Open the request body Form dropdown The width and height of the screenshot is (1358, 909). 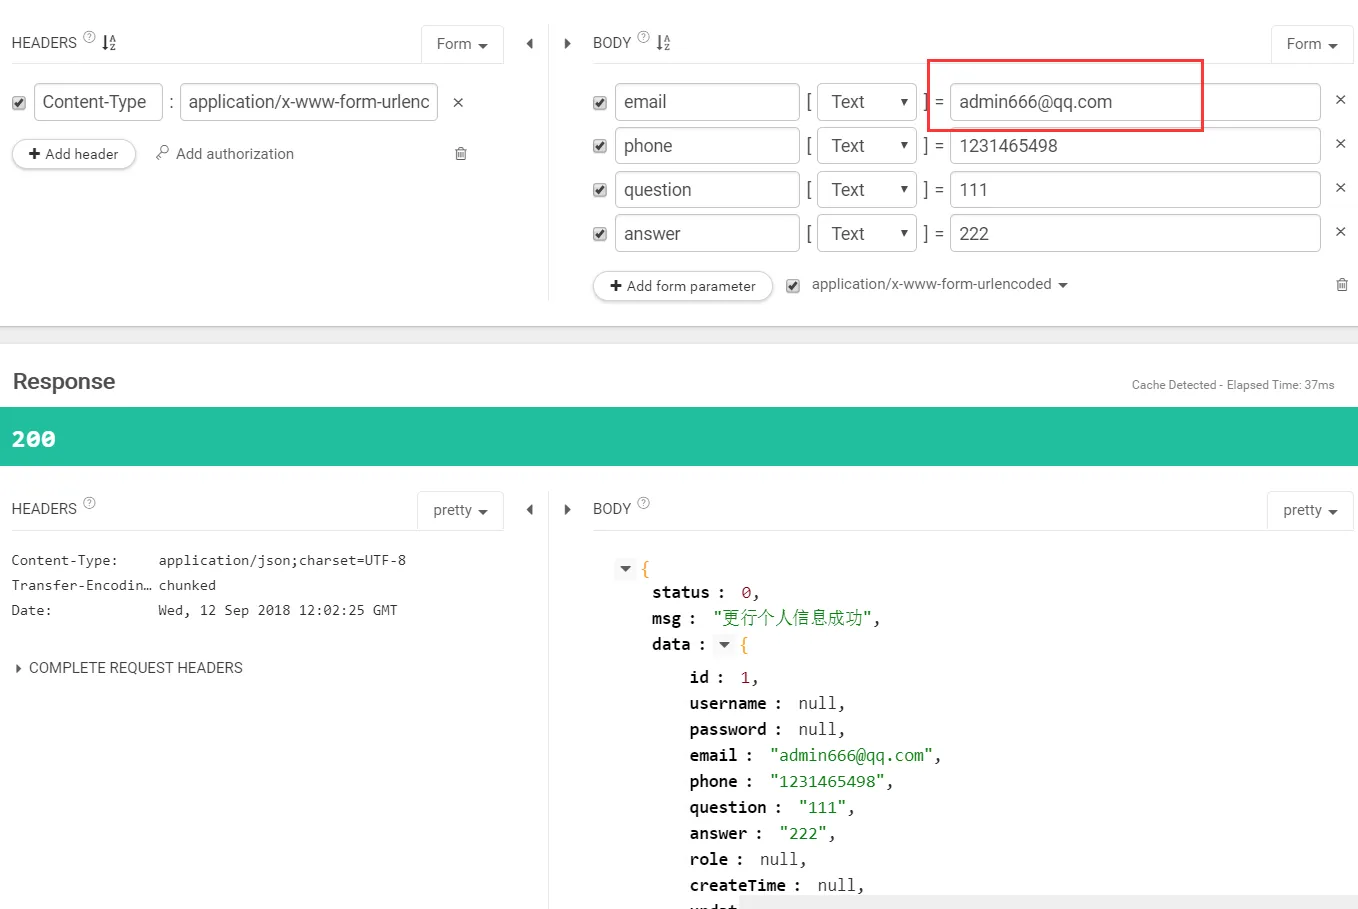[1312, 44]
